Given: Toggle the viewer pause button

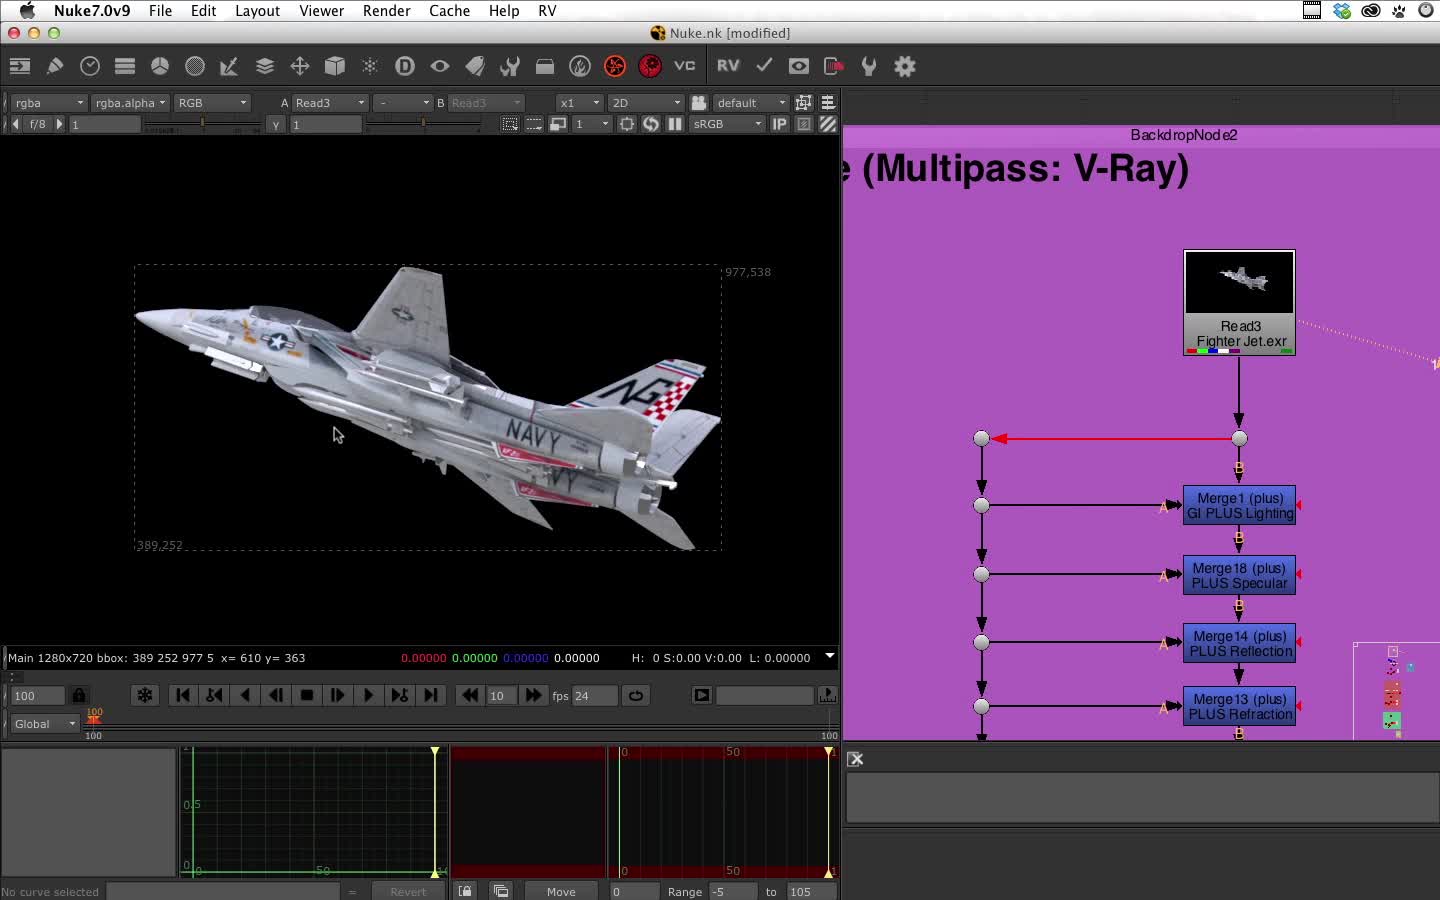Looking at the screenshot, I should tap(675, 124).
